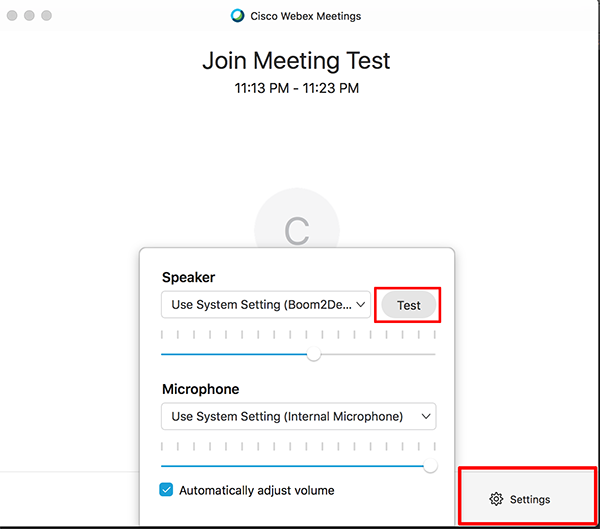Click the microphone volume slider handle
Viewport: 600px width, 529px height.
pyautogui.click(x=430, y=465)
